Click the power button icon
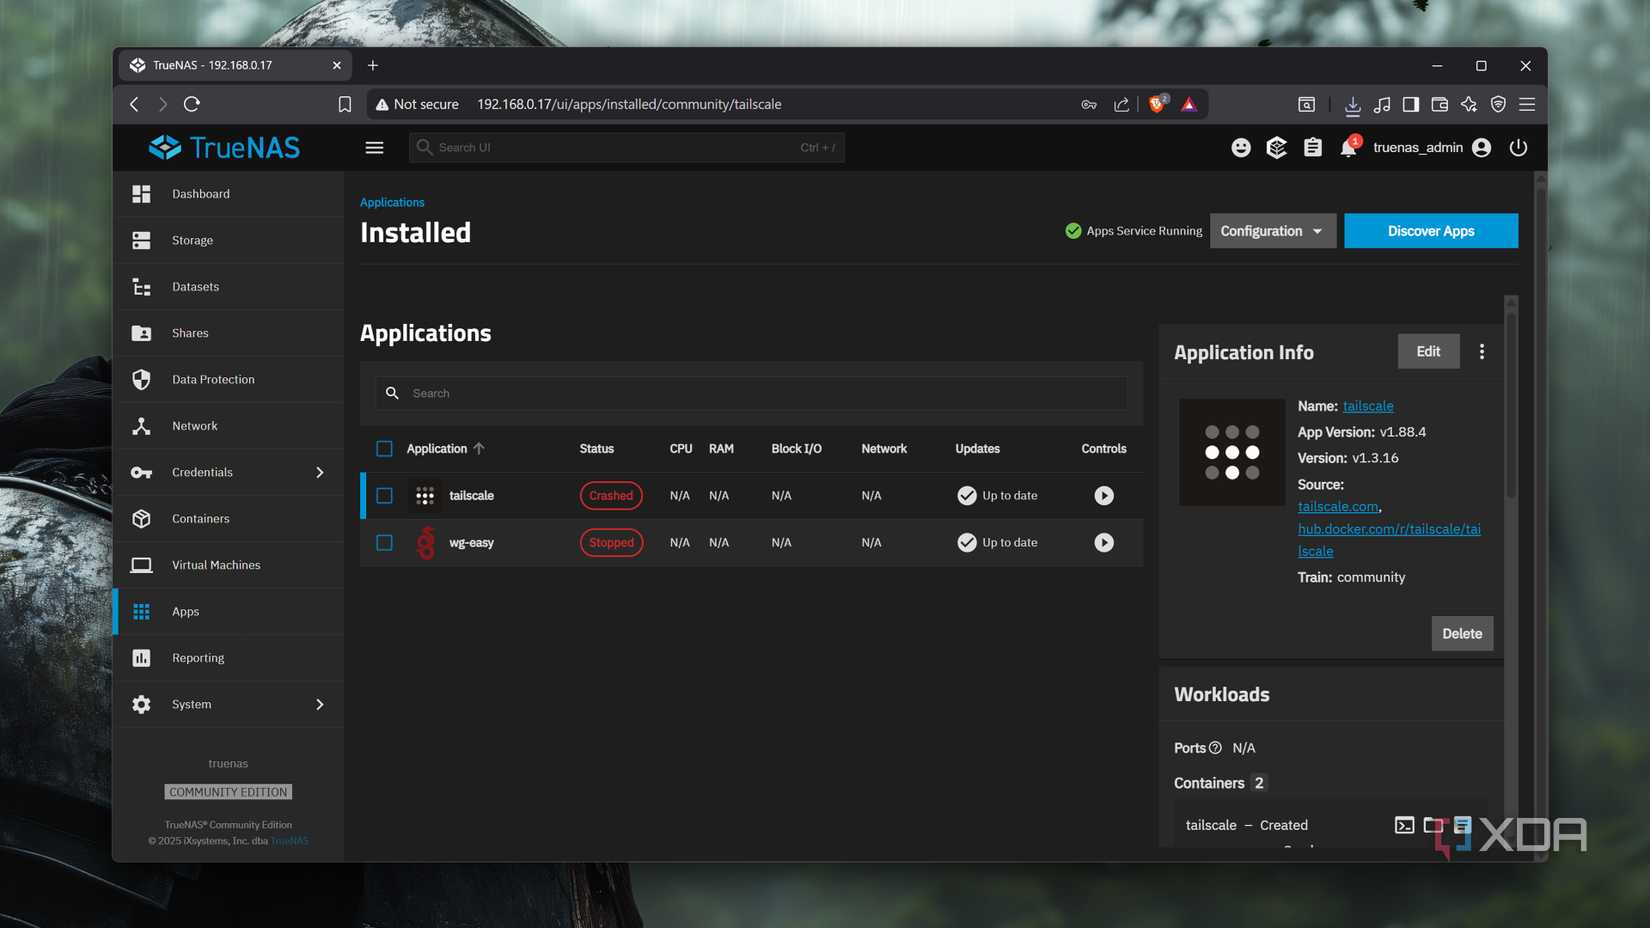Image resolution: width=1650 pixels, height=928 pixels. [x=1518, y=148]
